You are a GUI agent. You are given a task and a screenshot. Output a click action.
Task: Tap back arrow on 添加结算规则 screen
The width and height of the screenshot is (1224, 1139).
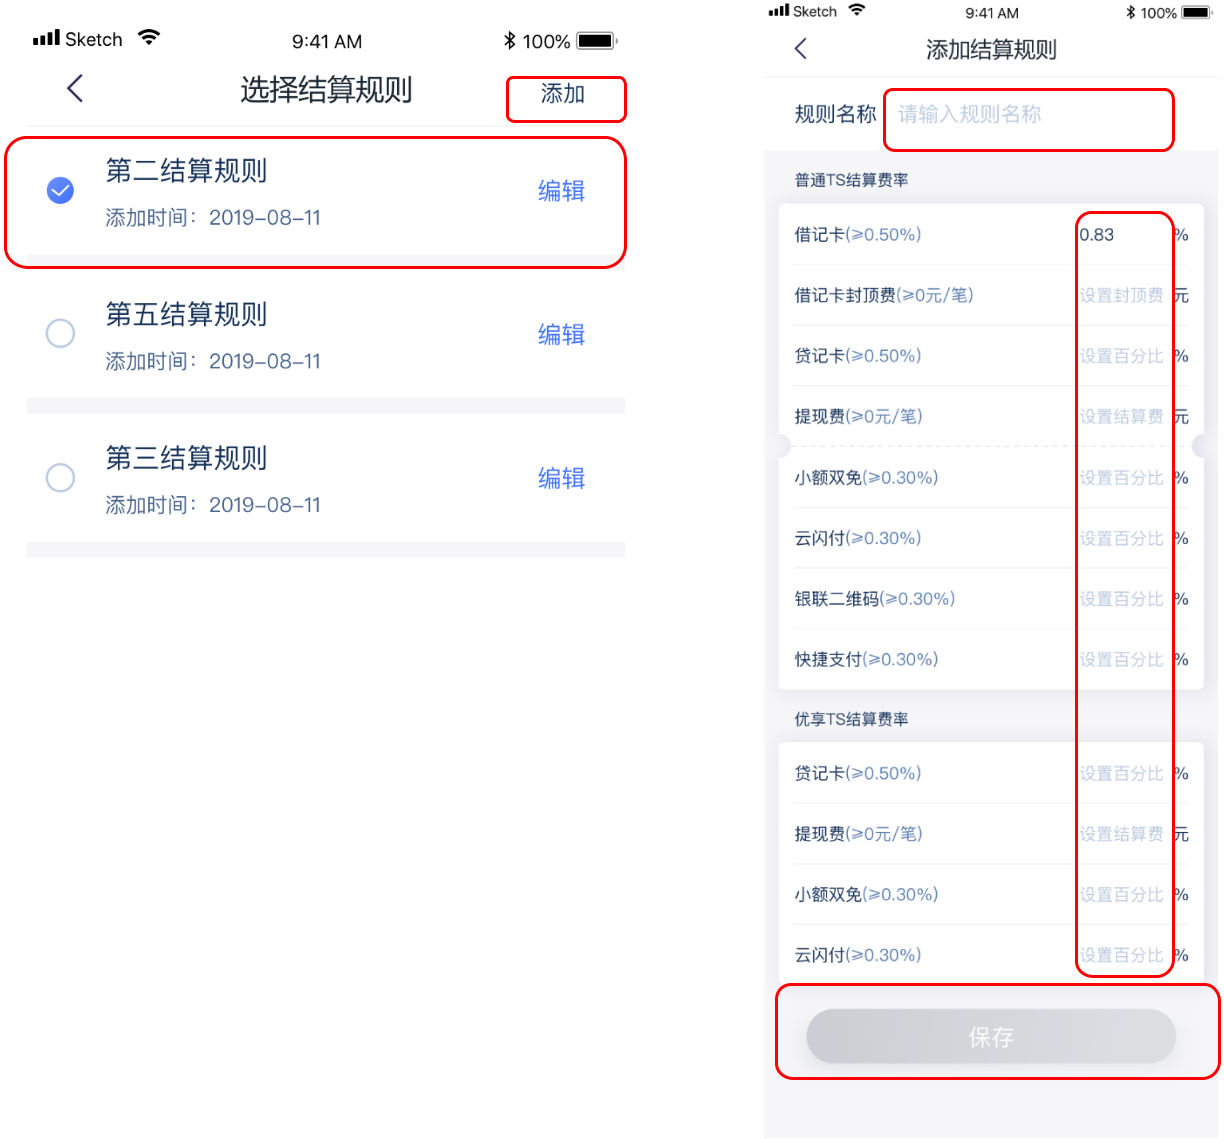[x=800, y=49]
